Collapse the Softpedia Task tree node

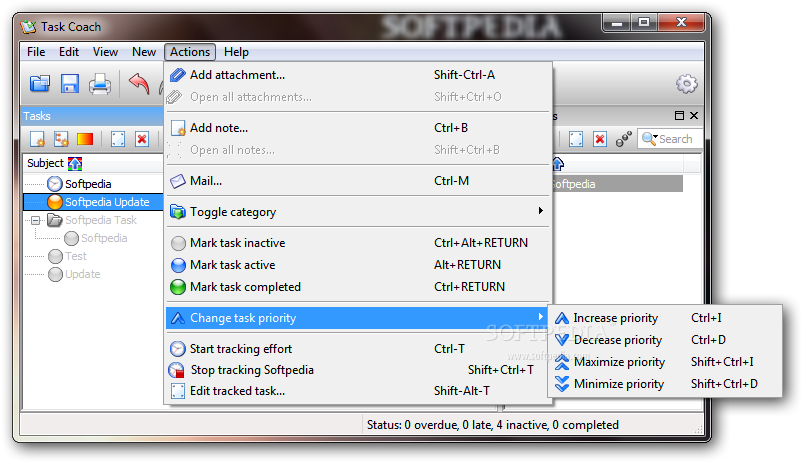click(35, 220)
